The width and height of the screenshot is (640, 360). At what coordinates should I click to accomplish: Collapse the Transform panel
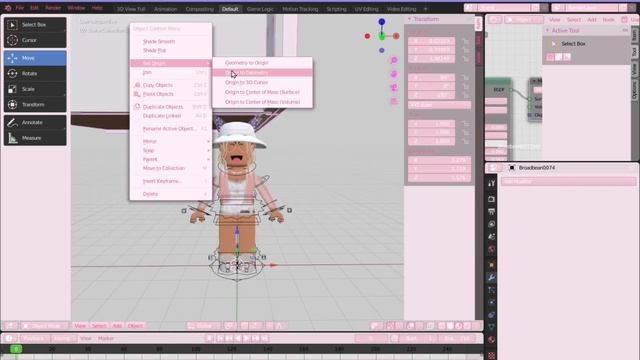[409, 19]
